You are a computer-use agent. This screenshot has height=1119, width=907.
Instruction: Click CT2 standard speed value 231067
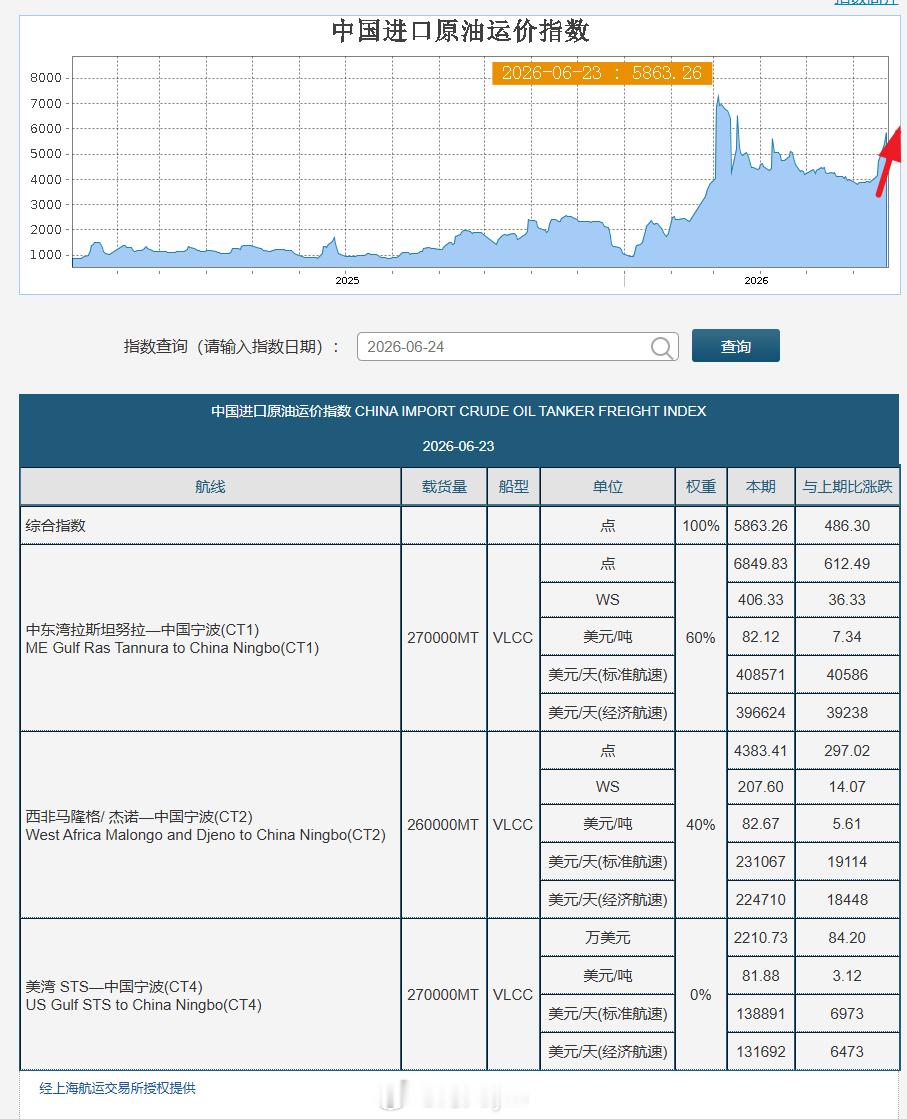click(761, 862)
